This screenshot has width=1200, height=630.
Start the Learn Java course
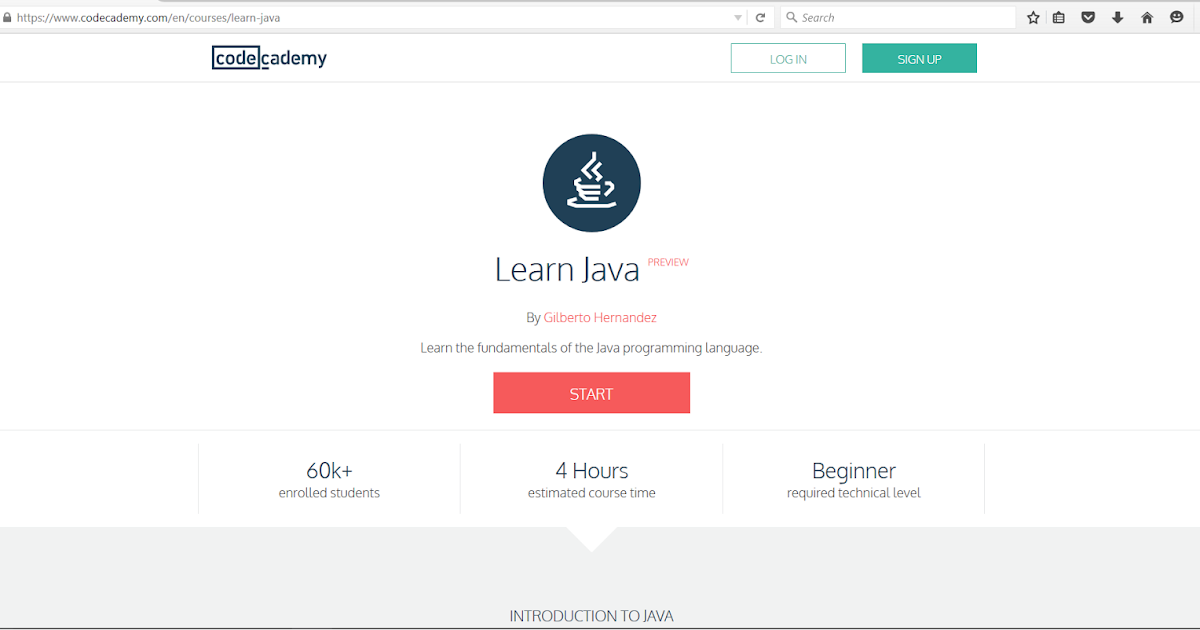tap(591, 393)
